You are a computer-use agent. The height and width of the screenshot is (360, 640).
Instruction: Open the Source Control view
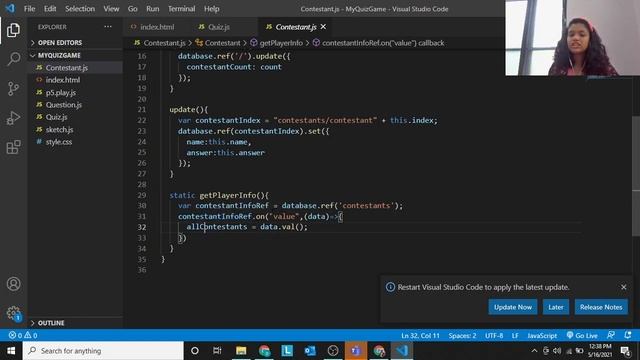pos(13,89)
